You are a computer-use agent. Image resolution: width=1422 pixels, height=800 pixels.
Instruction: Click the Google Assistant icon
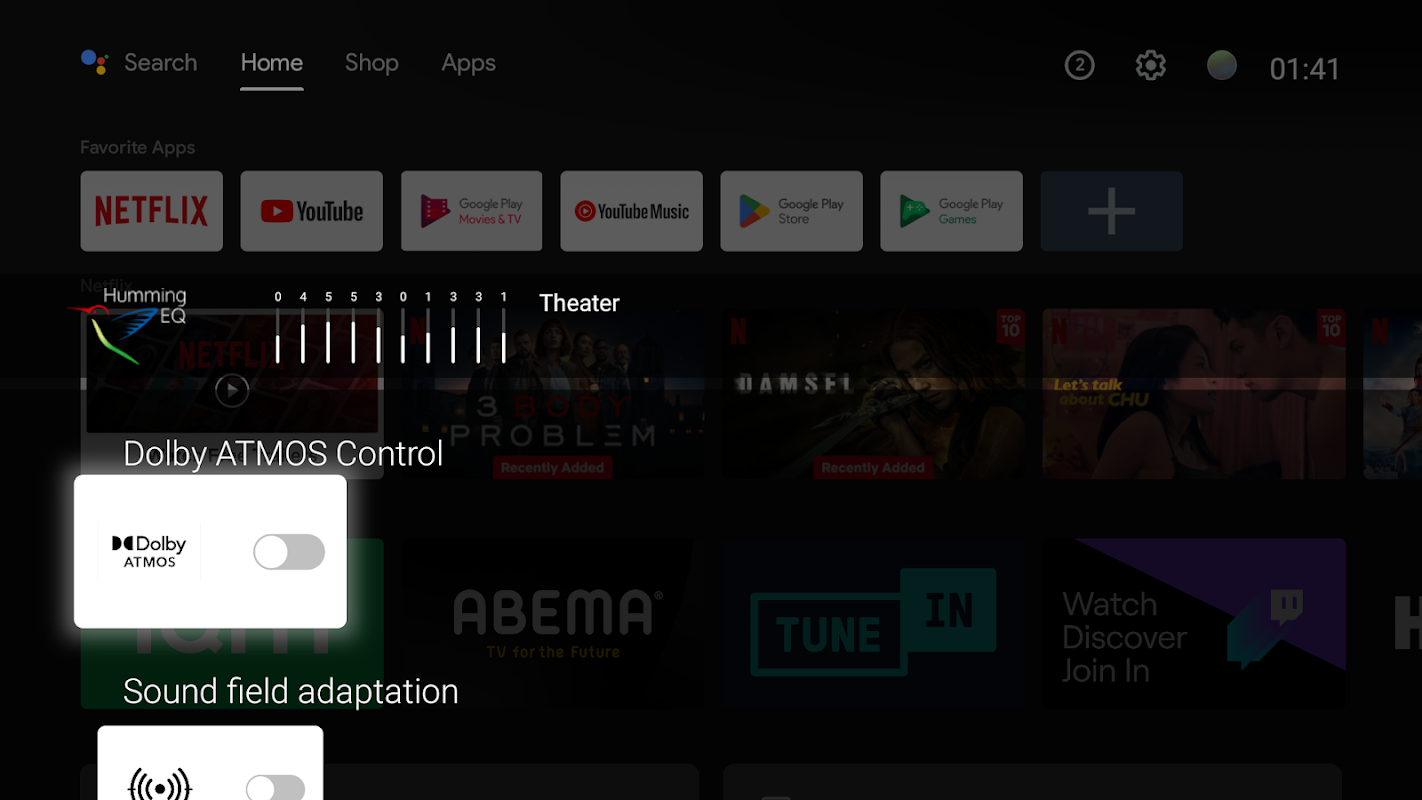pyautogui.click(x=94, y=62)
